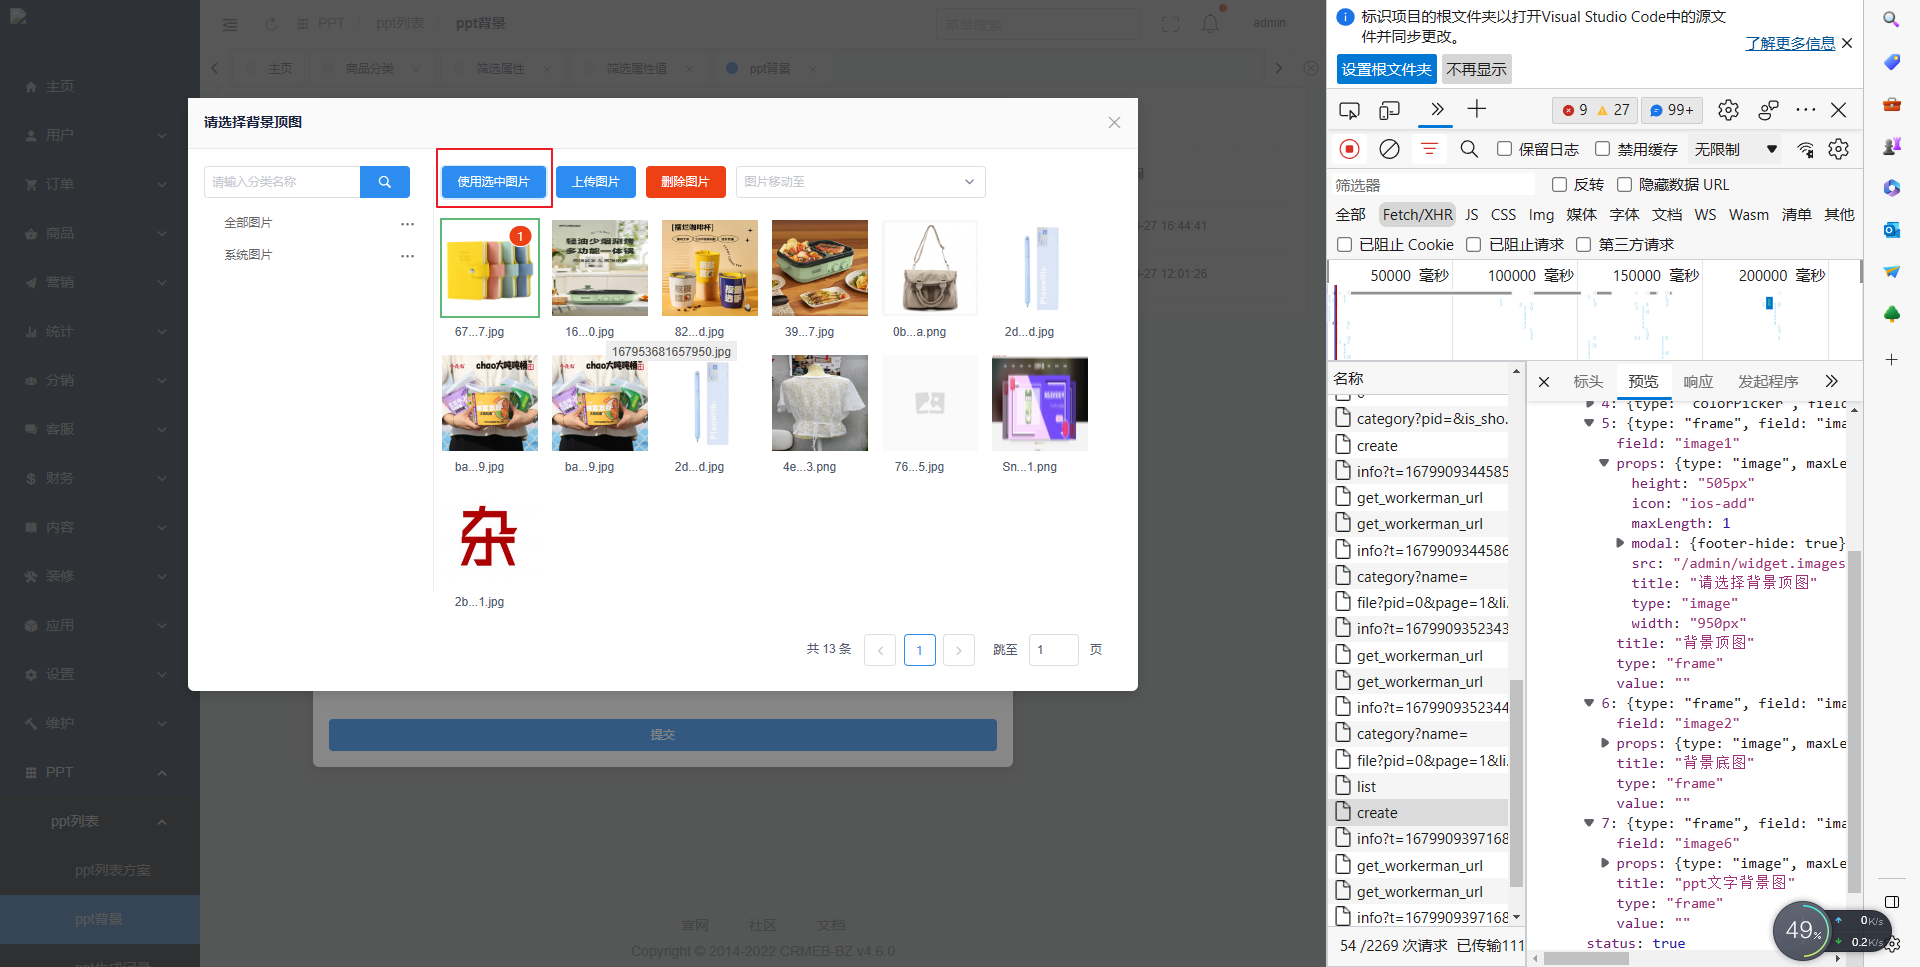This screenshot has height=967, width=1920.
Task: Open 图片移动至 dropdown
Action: [x=861, y=182]
